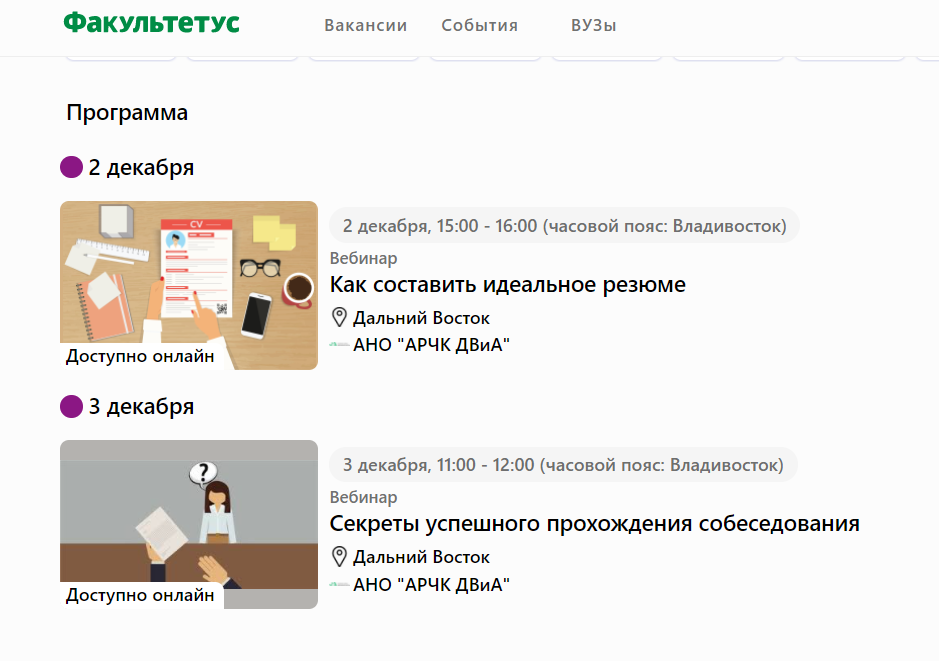
Task: Select the 'Дальний Восток' text under the resume webinar
Action: pyautogui.click(x=421, y=318)
